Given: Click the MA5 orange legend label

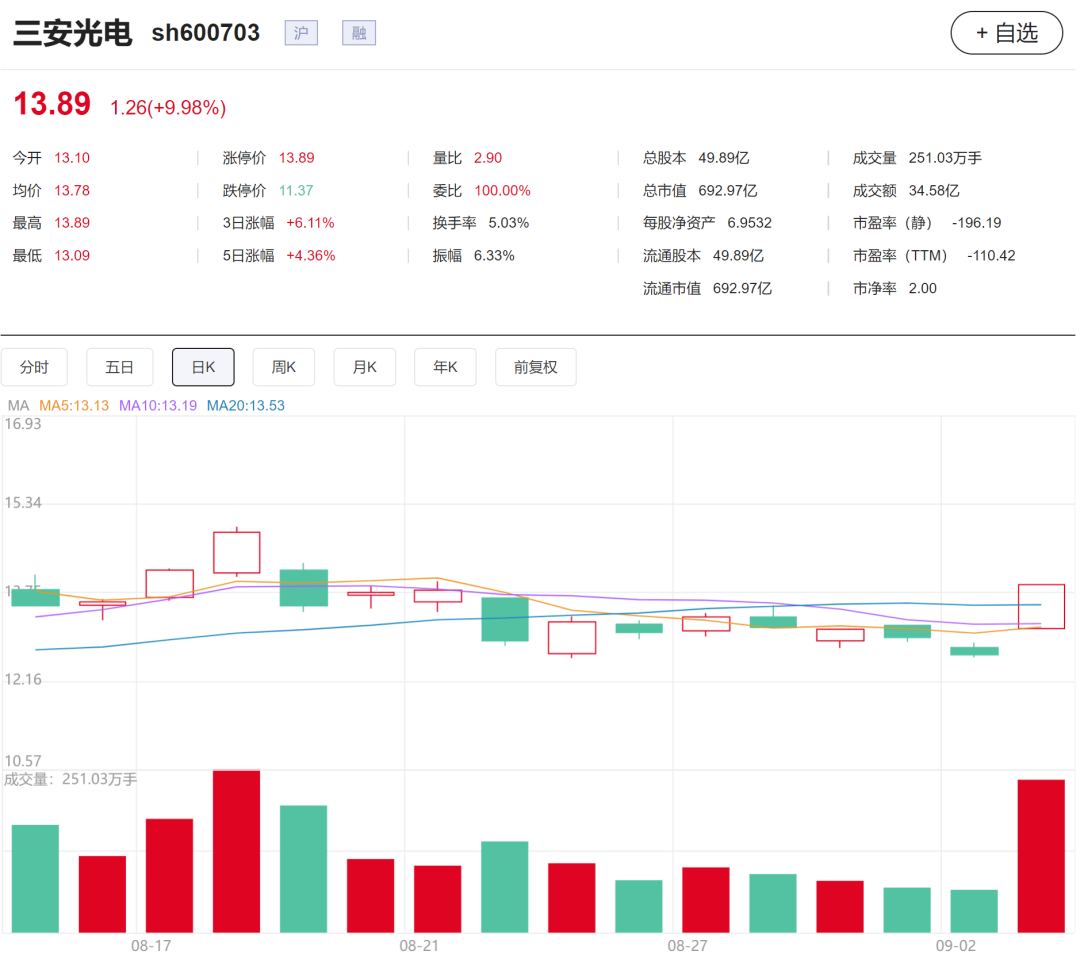Looking at the screenshot, I should point(74,406).
